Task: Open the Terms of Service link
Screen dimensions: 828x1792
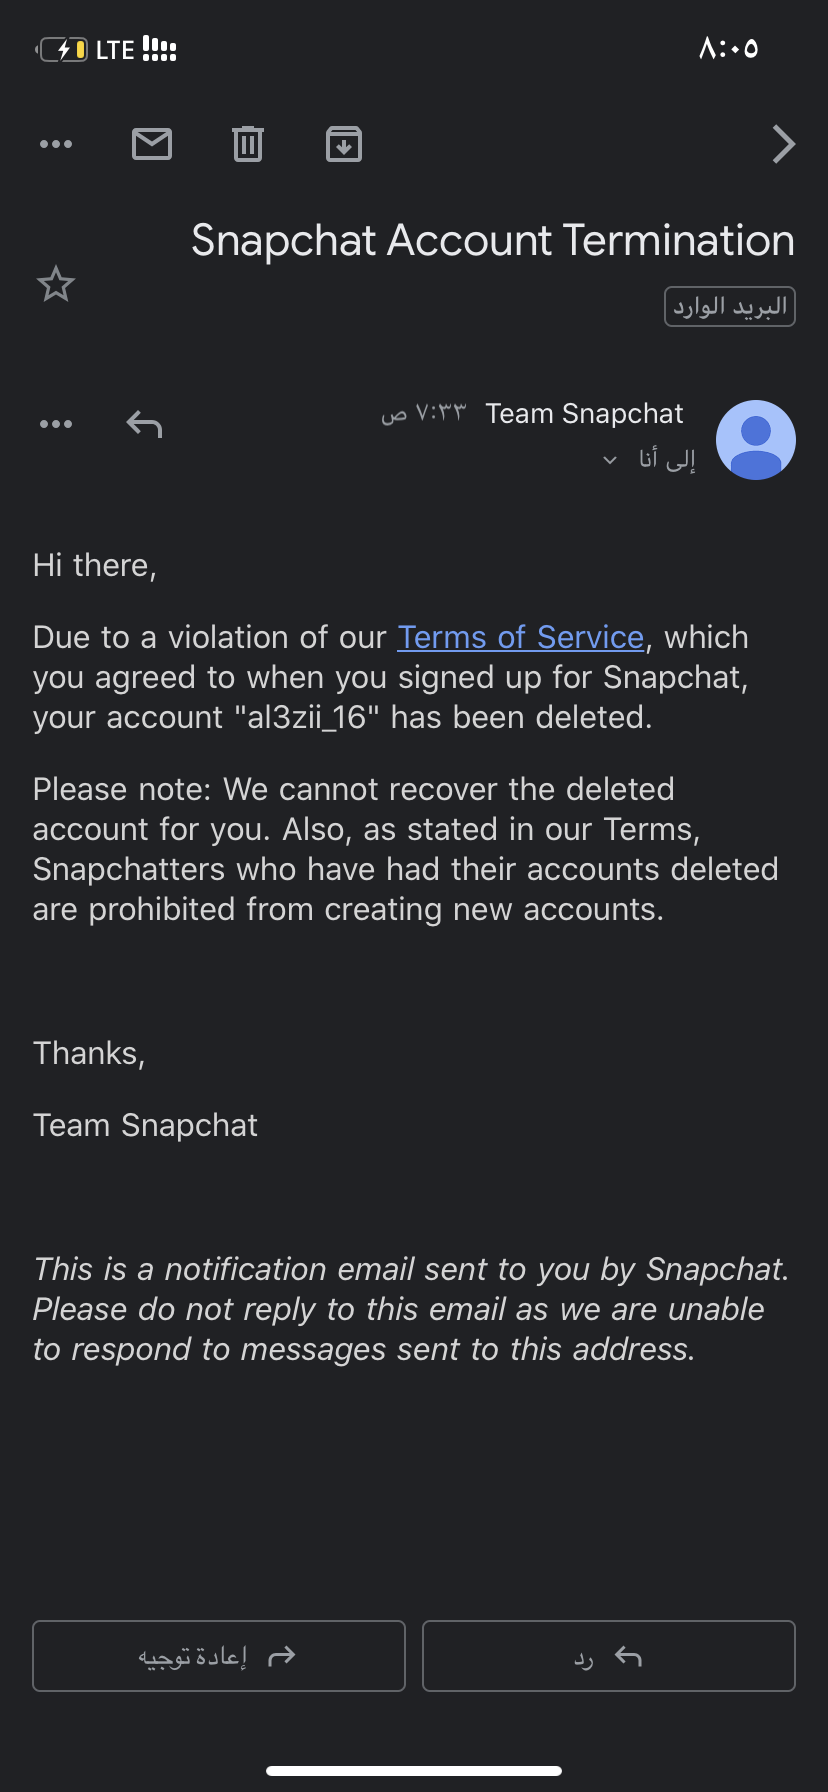Action: click(520, 637)
